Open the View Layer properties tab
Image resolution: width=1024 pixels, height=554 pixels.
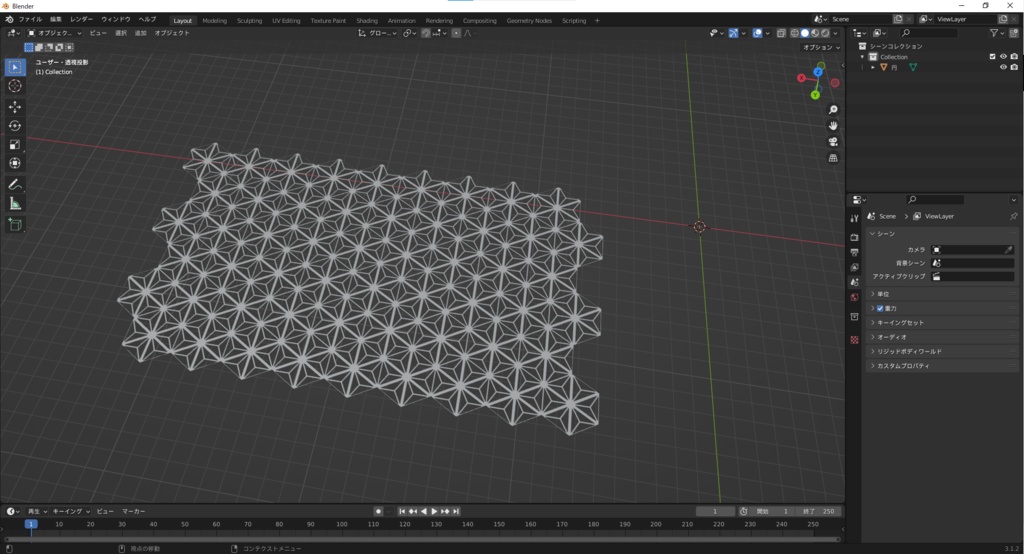tap(854, 267)
